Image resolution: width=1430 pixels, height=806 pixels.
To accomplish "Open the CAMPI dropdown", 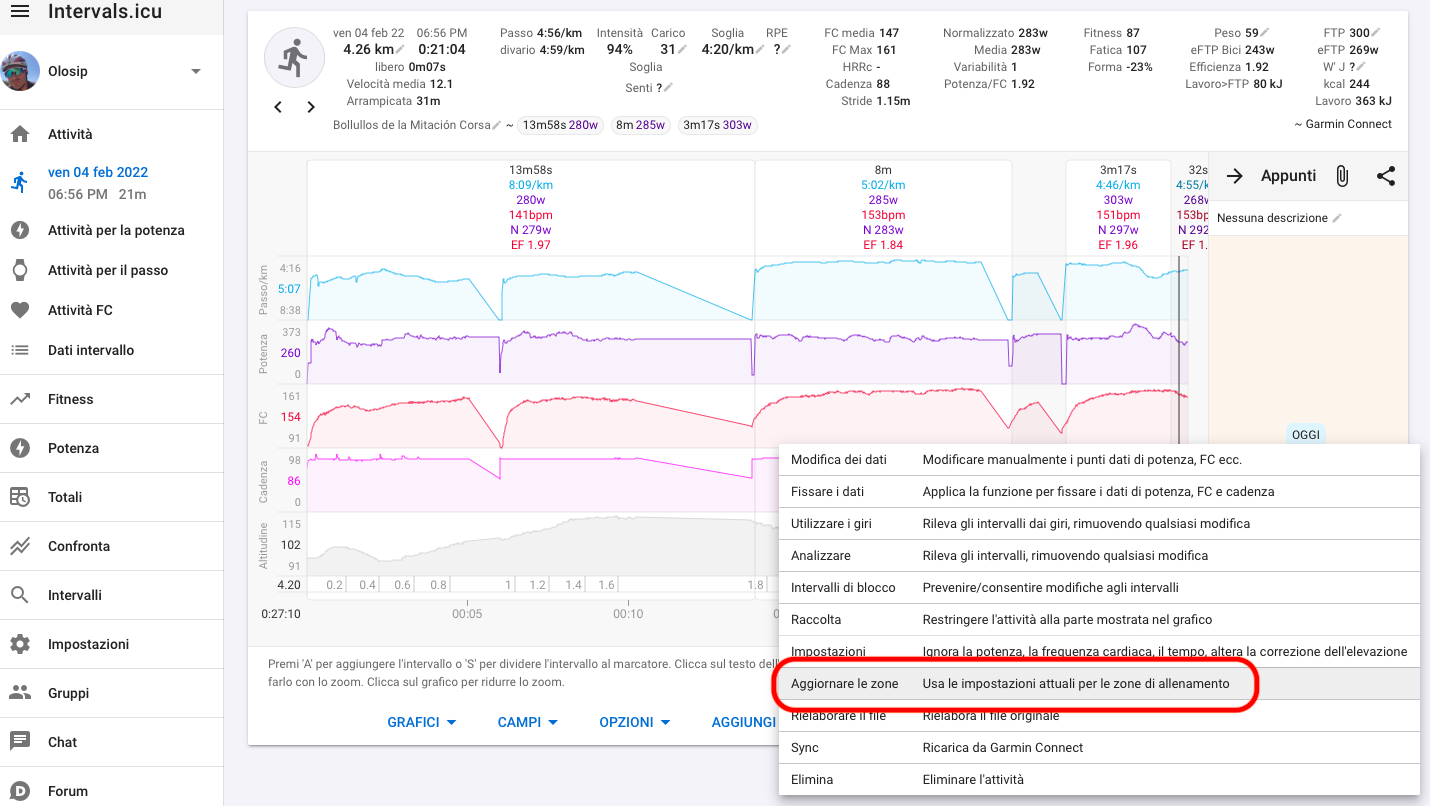I will pos(528,722).
